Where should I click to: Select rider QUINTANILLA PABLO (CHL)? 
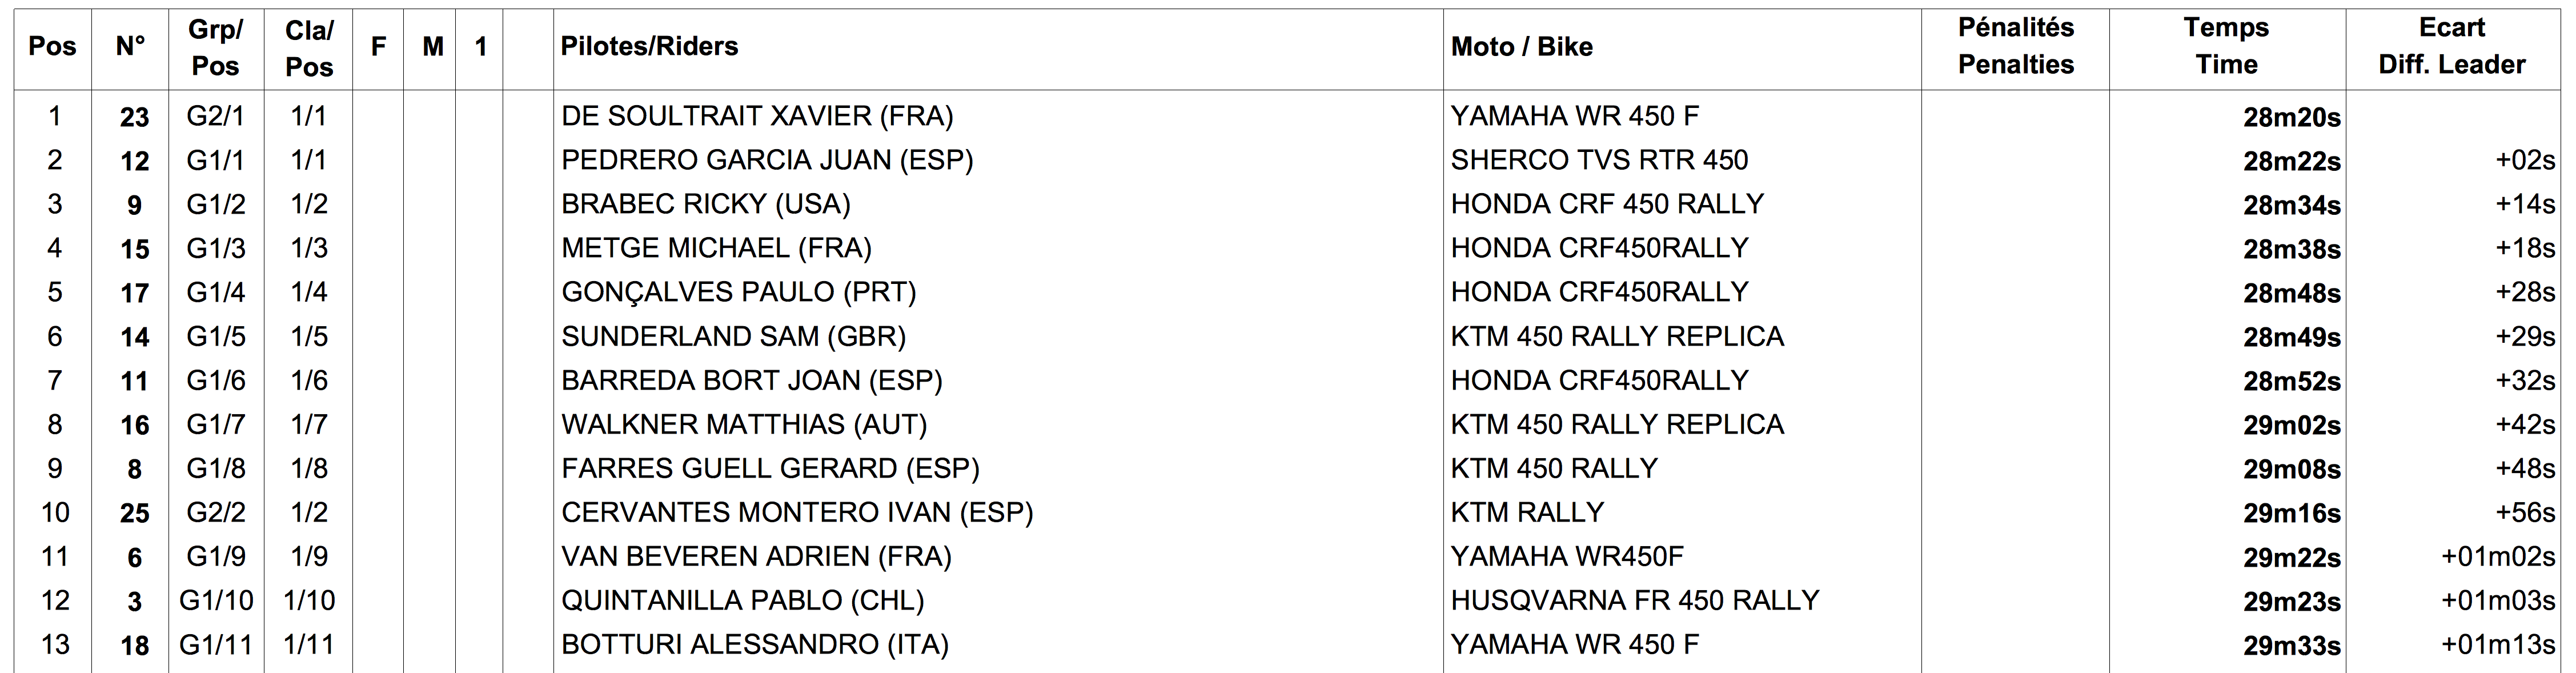(x=742, y=600)
